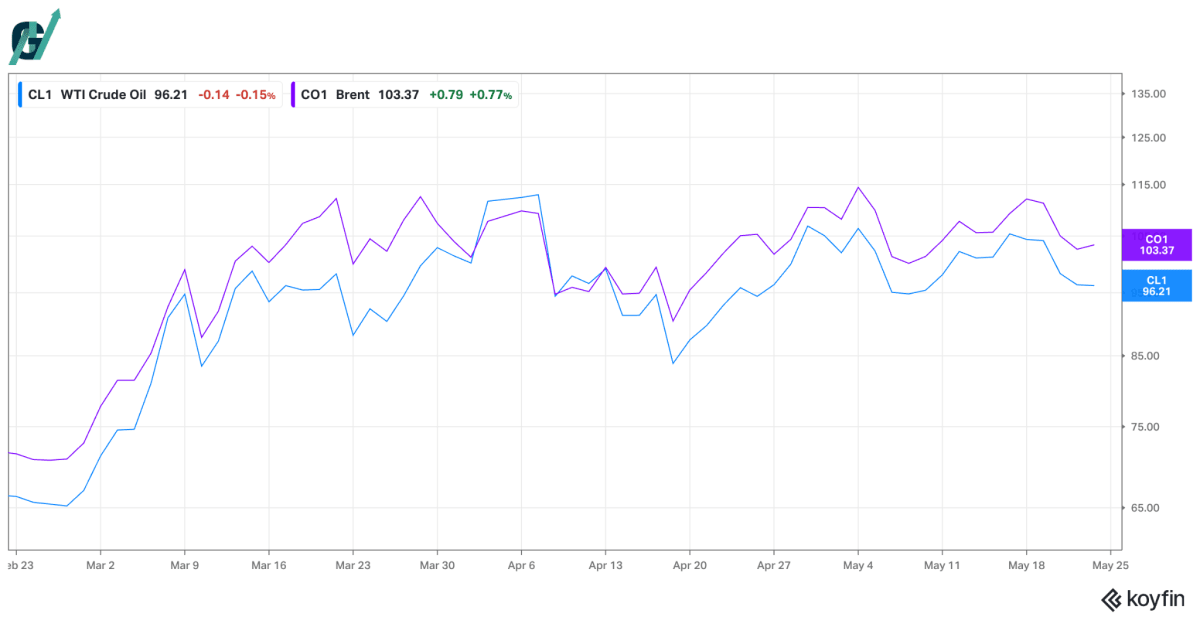1200x620 pixels.
Task: Click the koyfin logo icon
Action: click(x=1111, y=600)
